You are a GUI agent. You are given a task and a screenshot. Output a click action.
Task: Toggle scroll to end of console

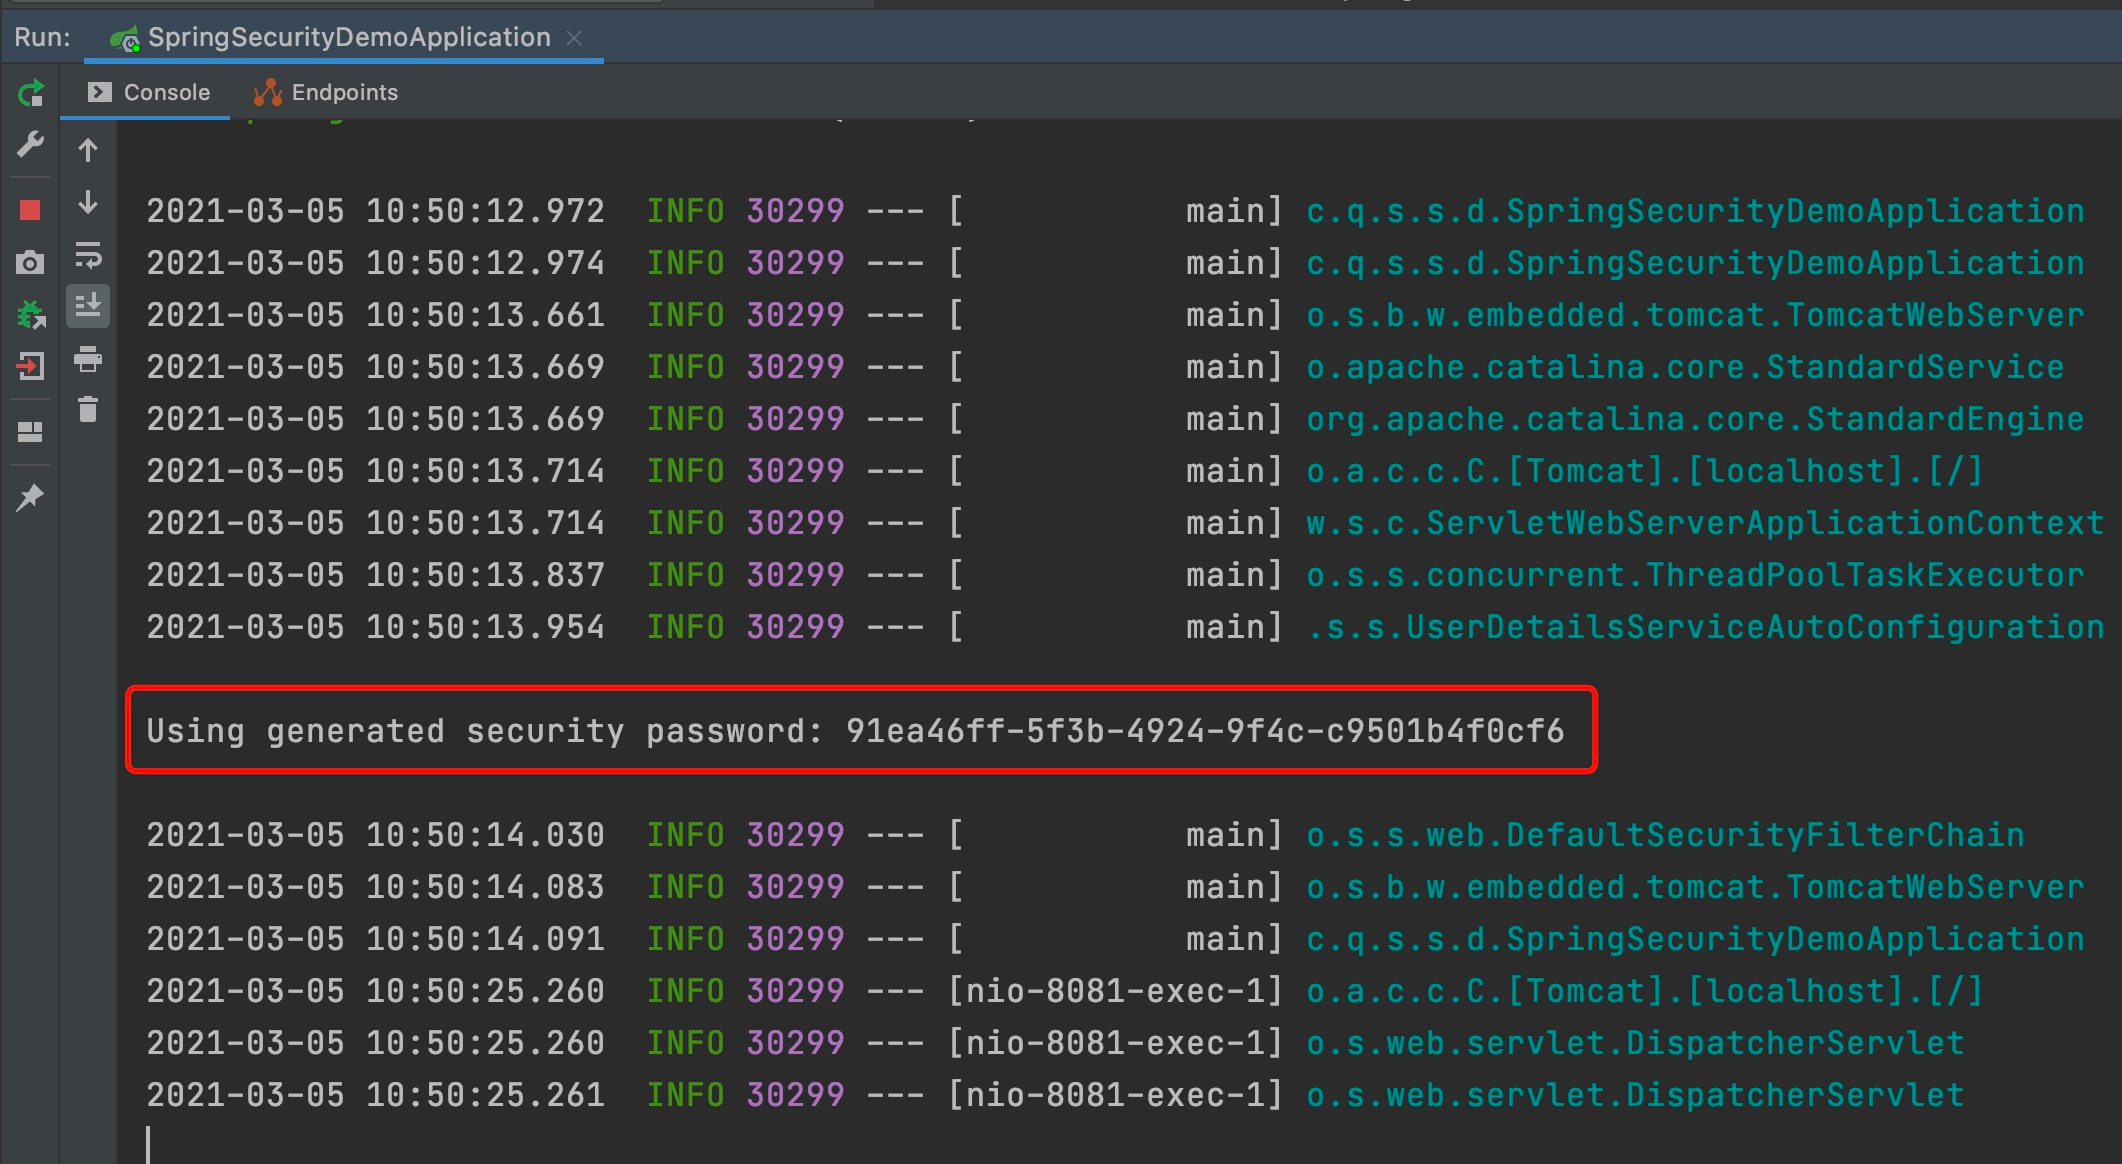click(88, 306)
